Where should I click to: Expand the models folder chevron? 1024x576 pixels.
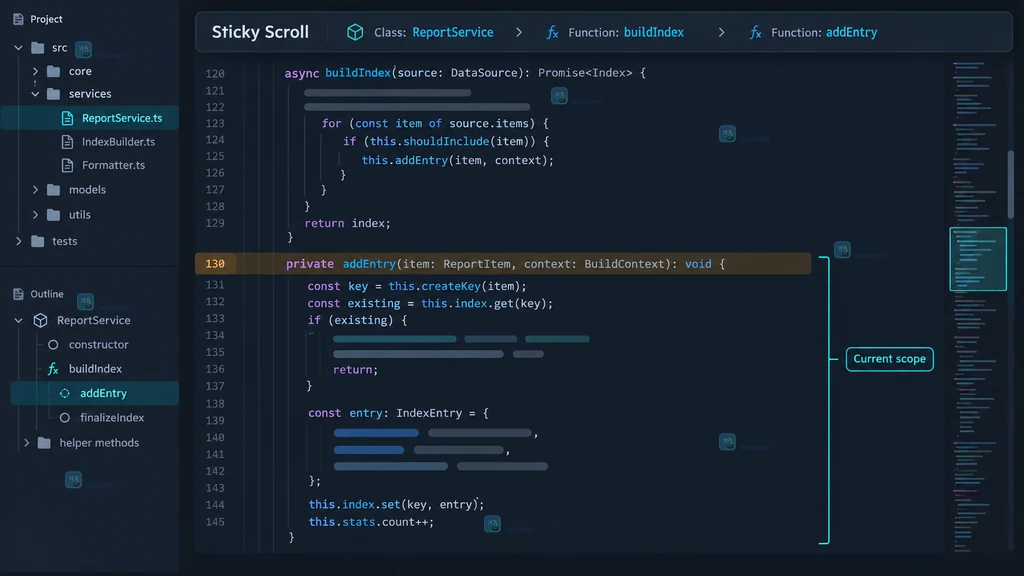(35, 190)
